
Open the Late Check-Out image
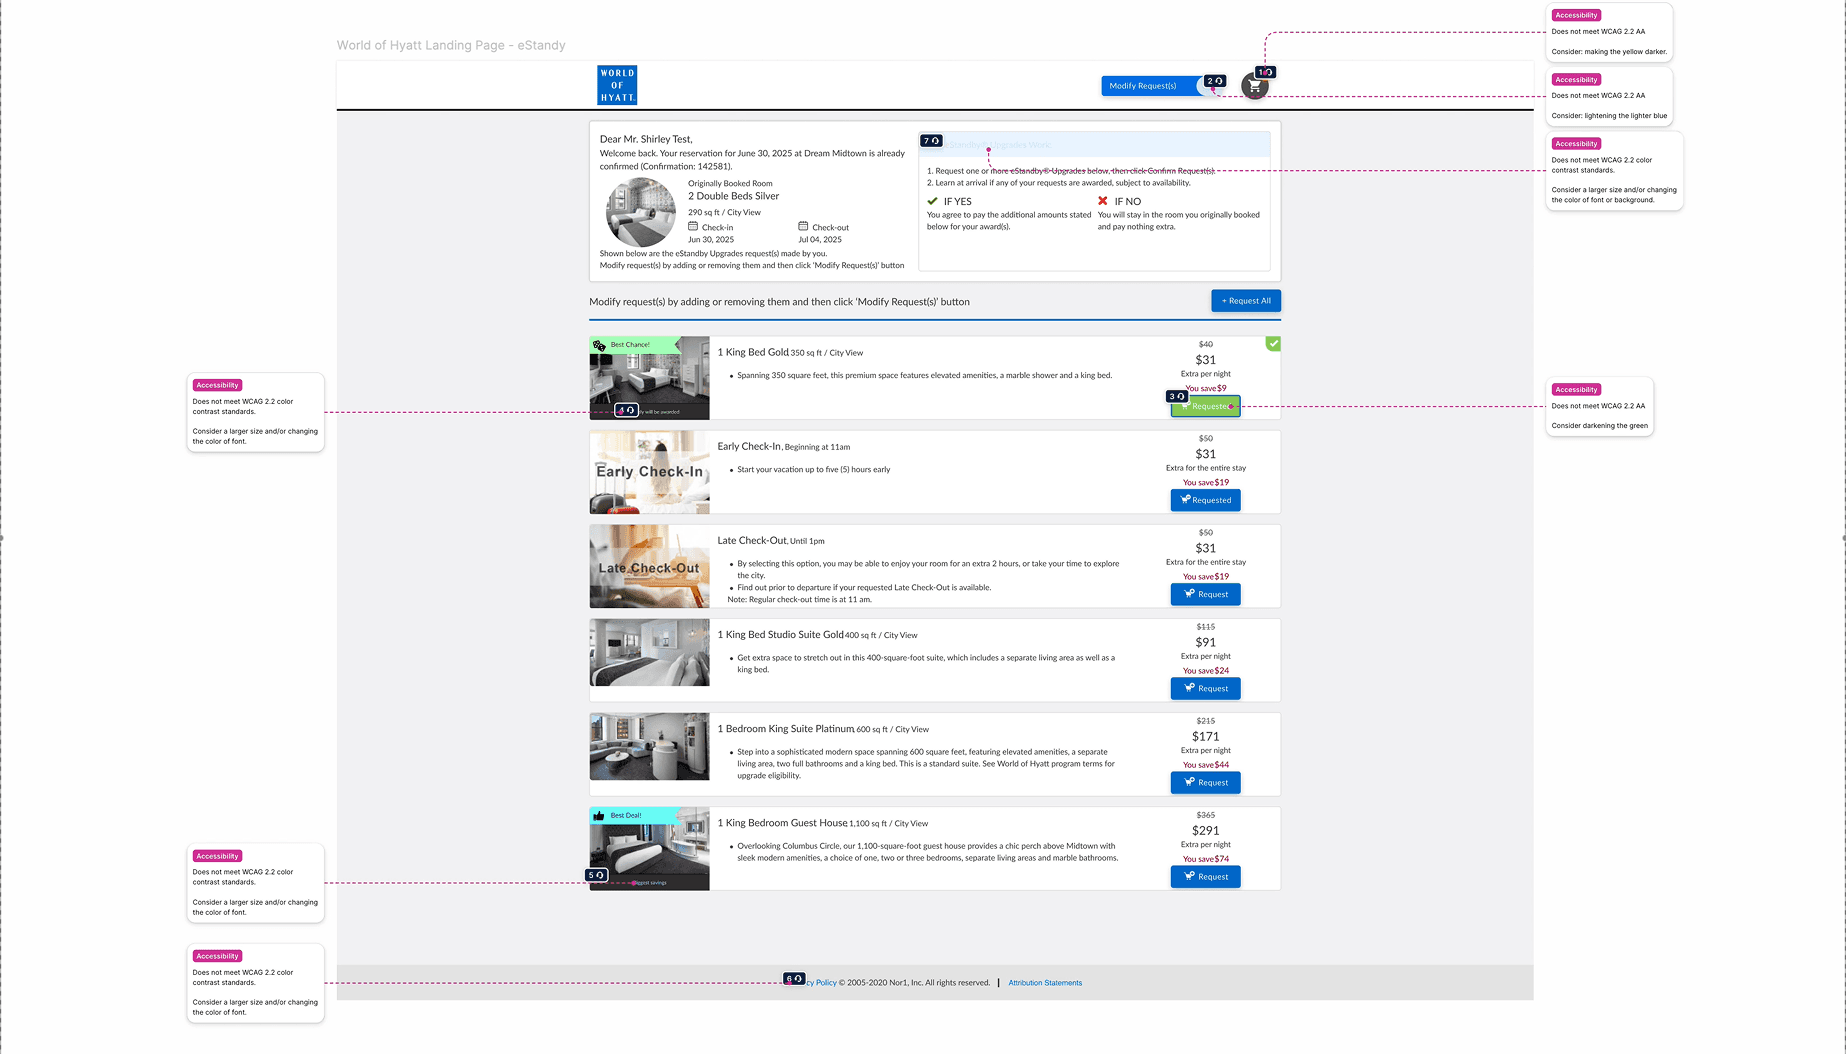[x=650, y=566]
